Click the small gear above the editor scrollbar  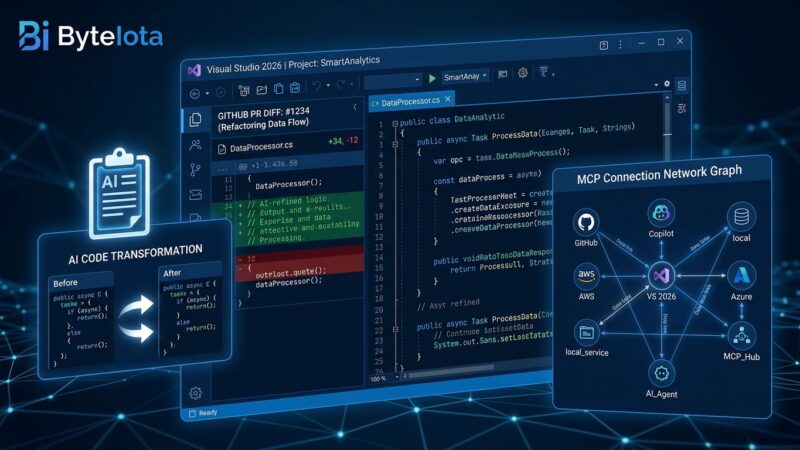coord(667,84)
